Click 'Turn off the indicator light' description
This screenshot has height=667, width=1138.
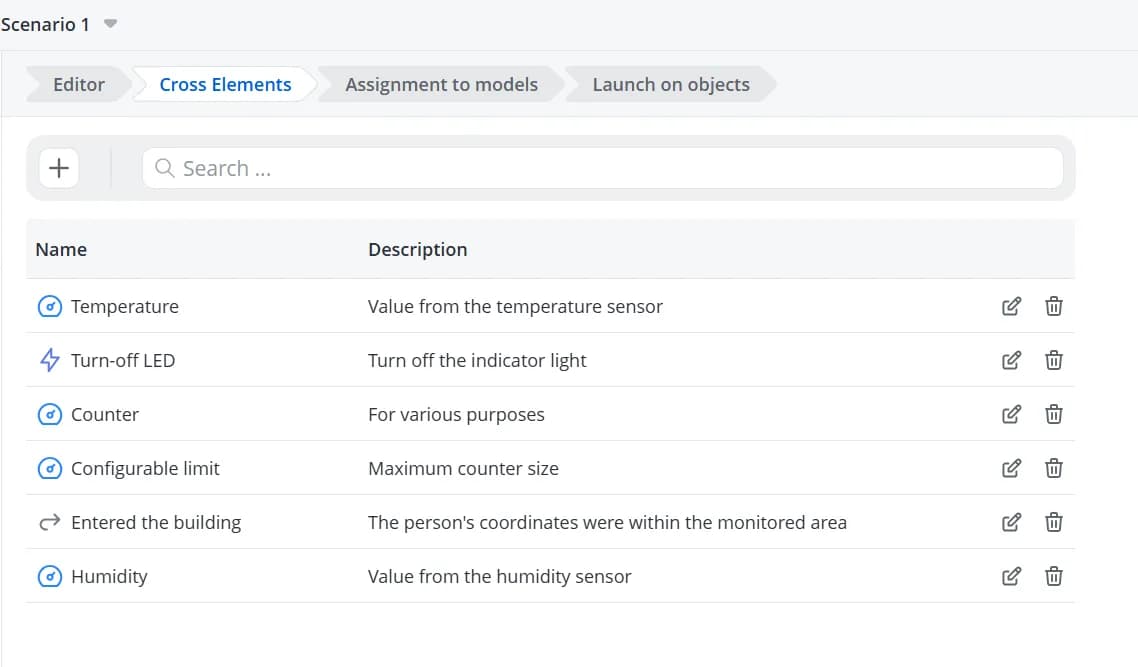coord(477,361)
